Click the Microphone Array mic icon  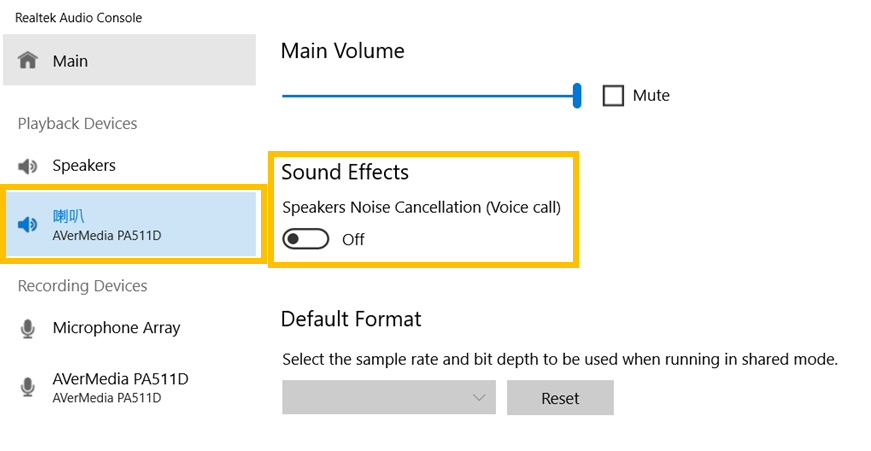coord(29,328)
